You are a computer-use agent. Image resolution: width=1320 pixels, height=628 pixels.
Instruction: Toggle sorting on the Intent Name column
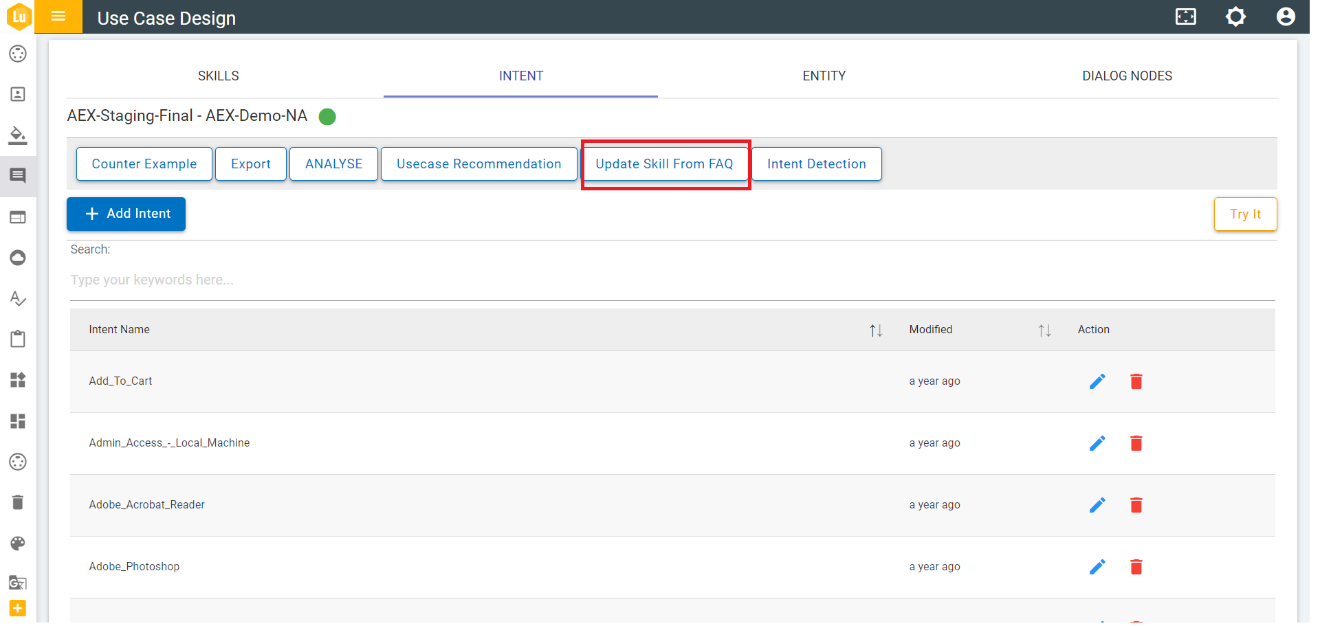[875, 329]
